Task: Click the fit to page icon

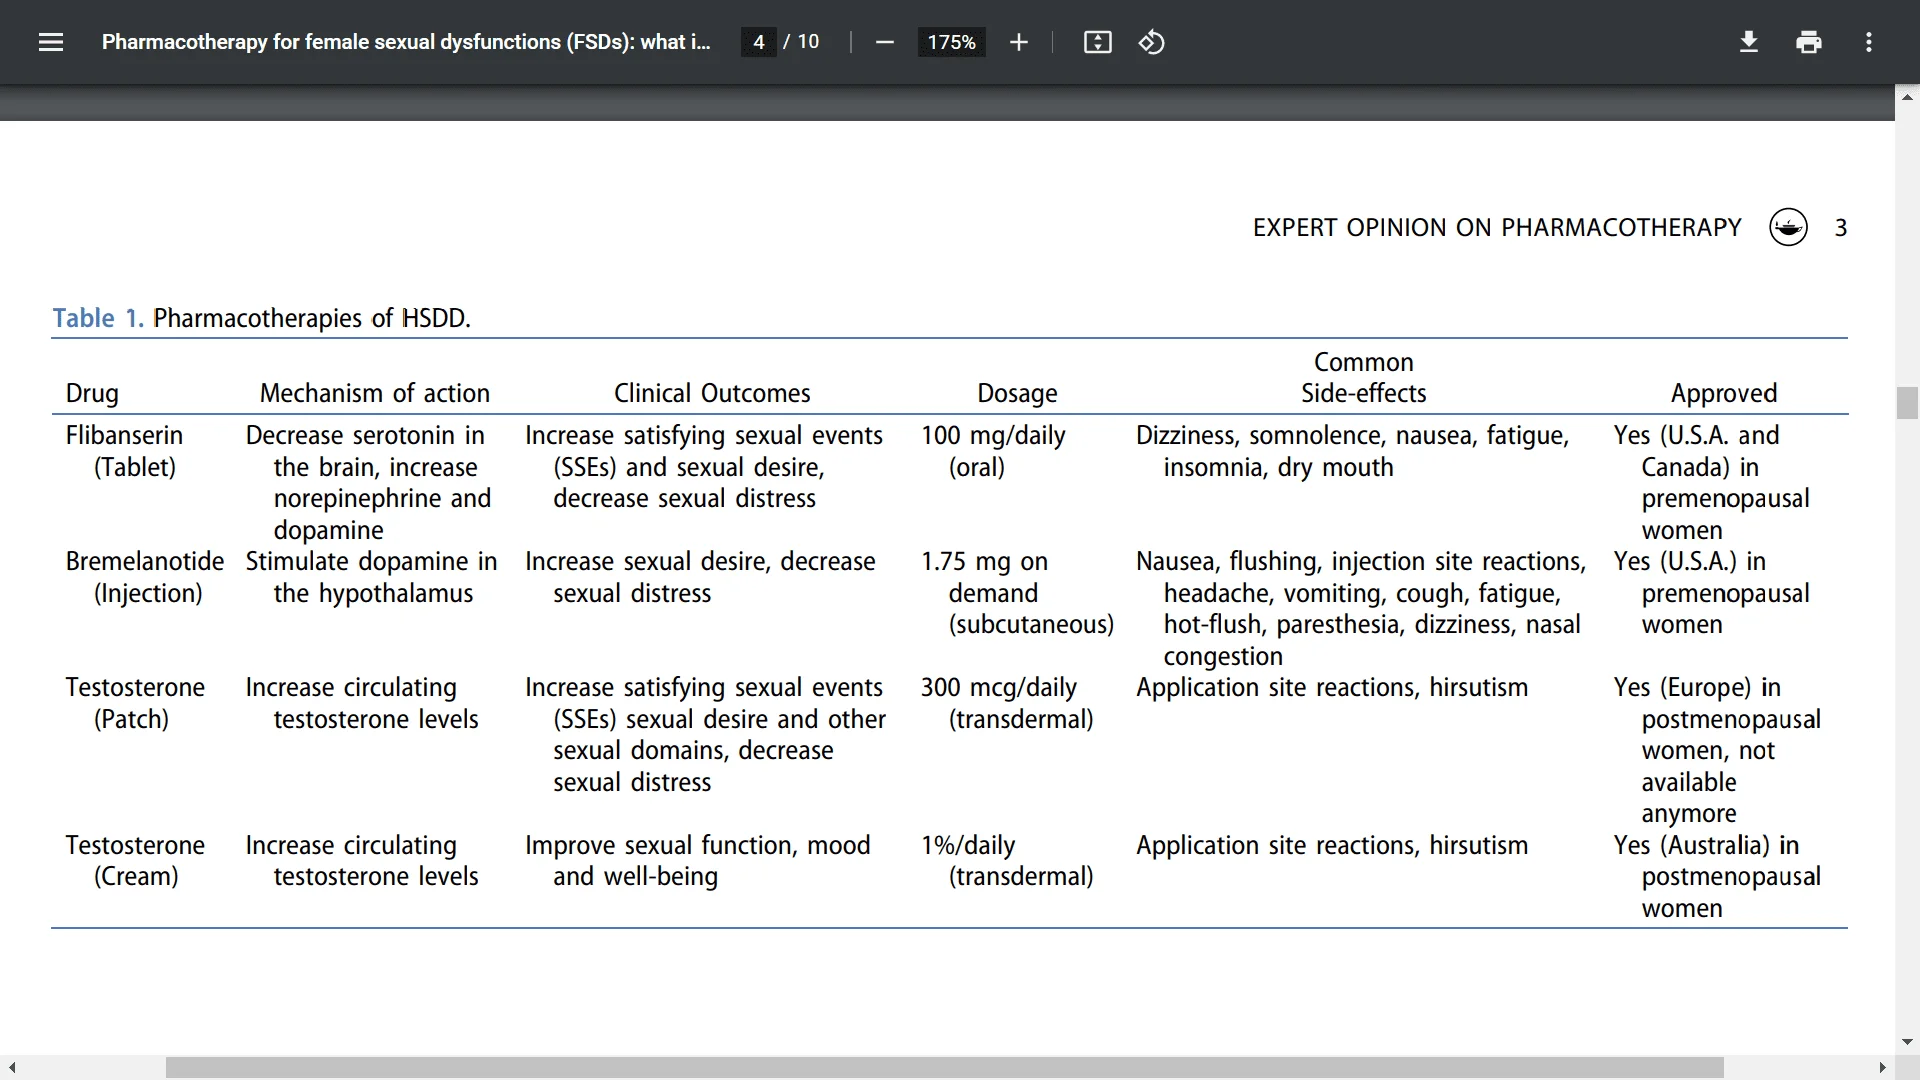Action: pos(1097,42)
